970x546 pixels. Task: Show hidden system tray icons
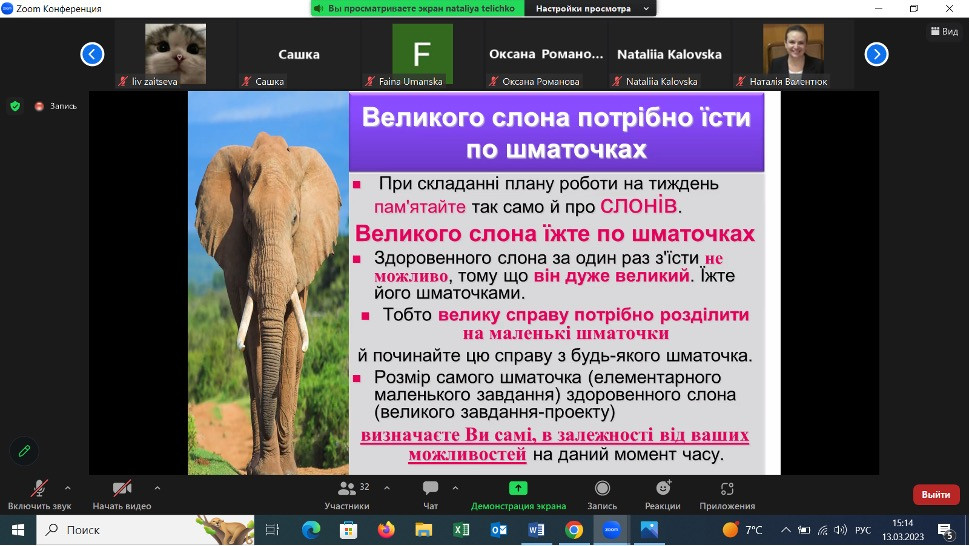click(786, 530)
